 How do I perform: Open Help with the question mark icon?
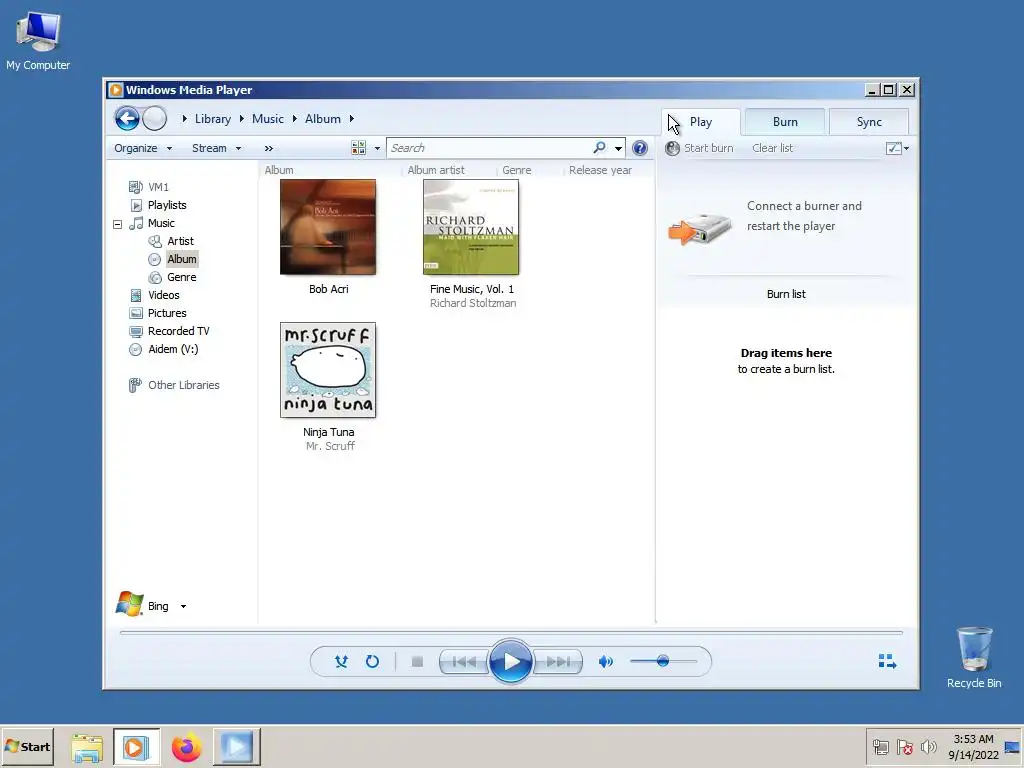coord(640,148)
